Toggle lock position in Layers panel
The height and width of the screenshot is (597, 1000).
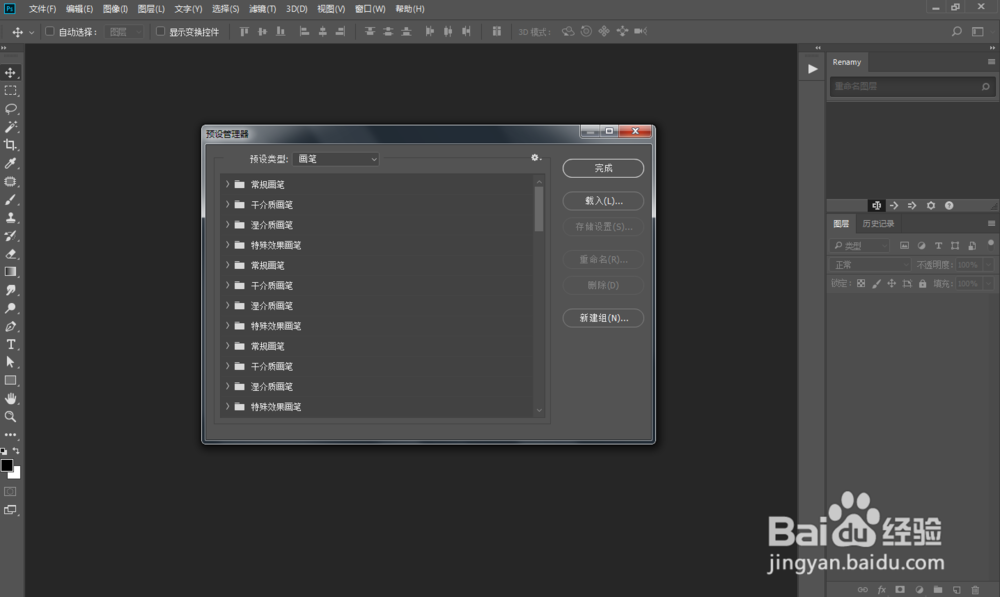[x=892, y=283]
